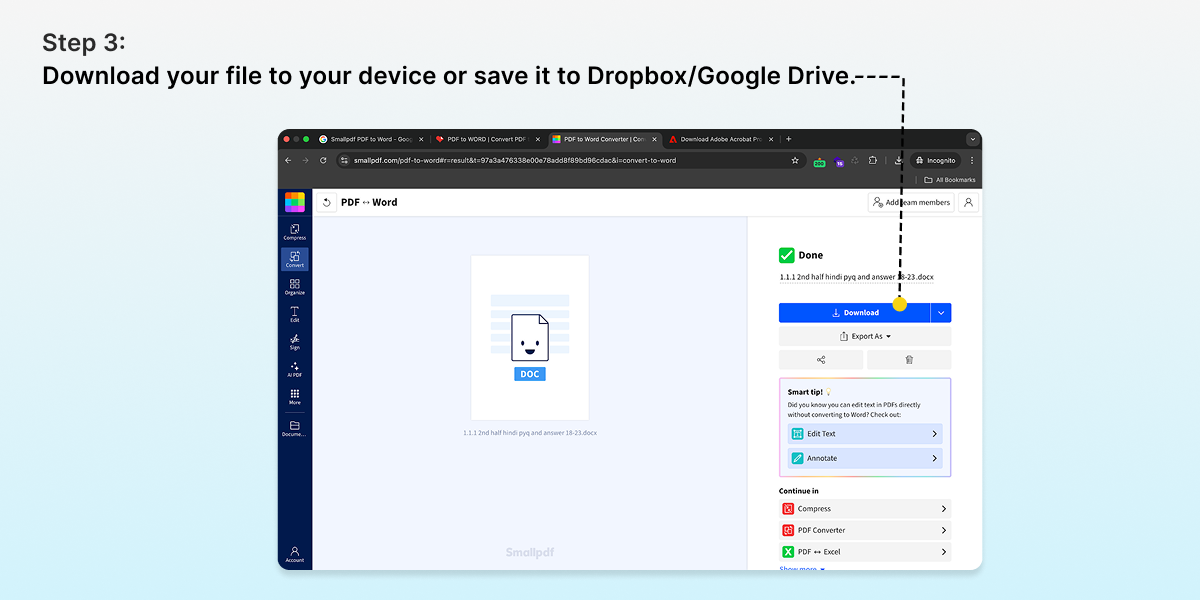Open the Compress tool in sidebar
Image resolution: width=1200 pixels, height=600 pixels.
pos(295,232)
